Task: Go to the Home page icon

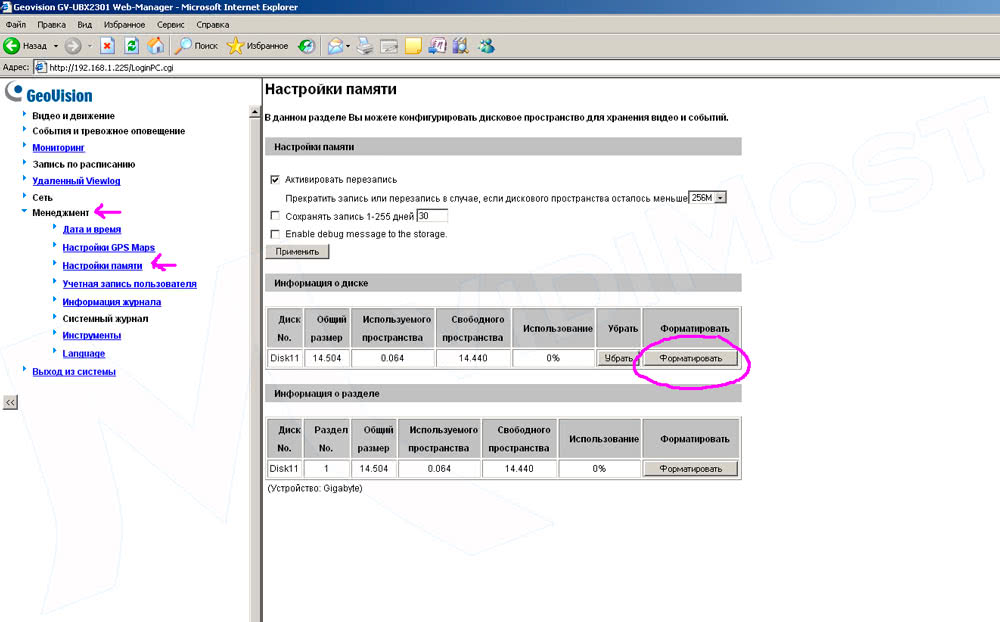Action: [x=155, y=46]
